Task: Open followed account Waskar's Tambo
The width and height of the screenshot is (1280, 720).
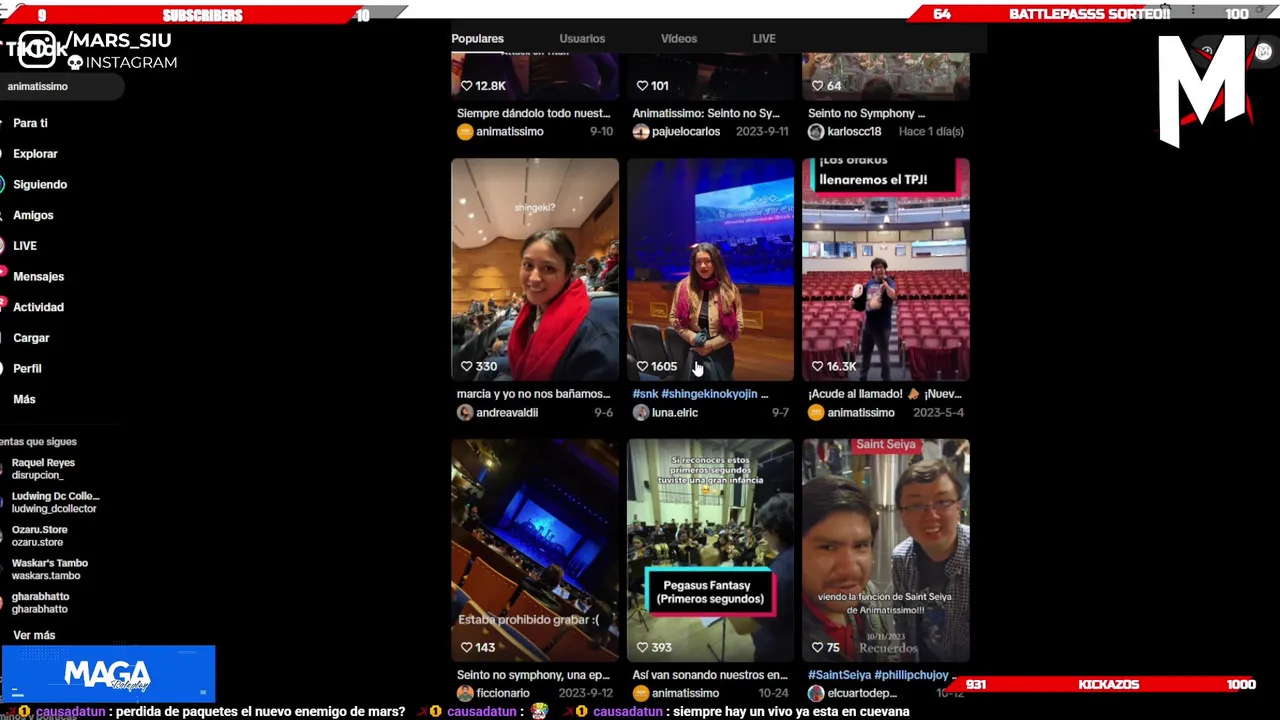Action: pos(50,569)
